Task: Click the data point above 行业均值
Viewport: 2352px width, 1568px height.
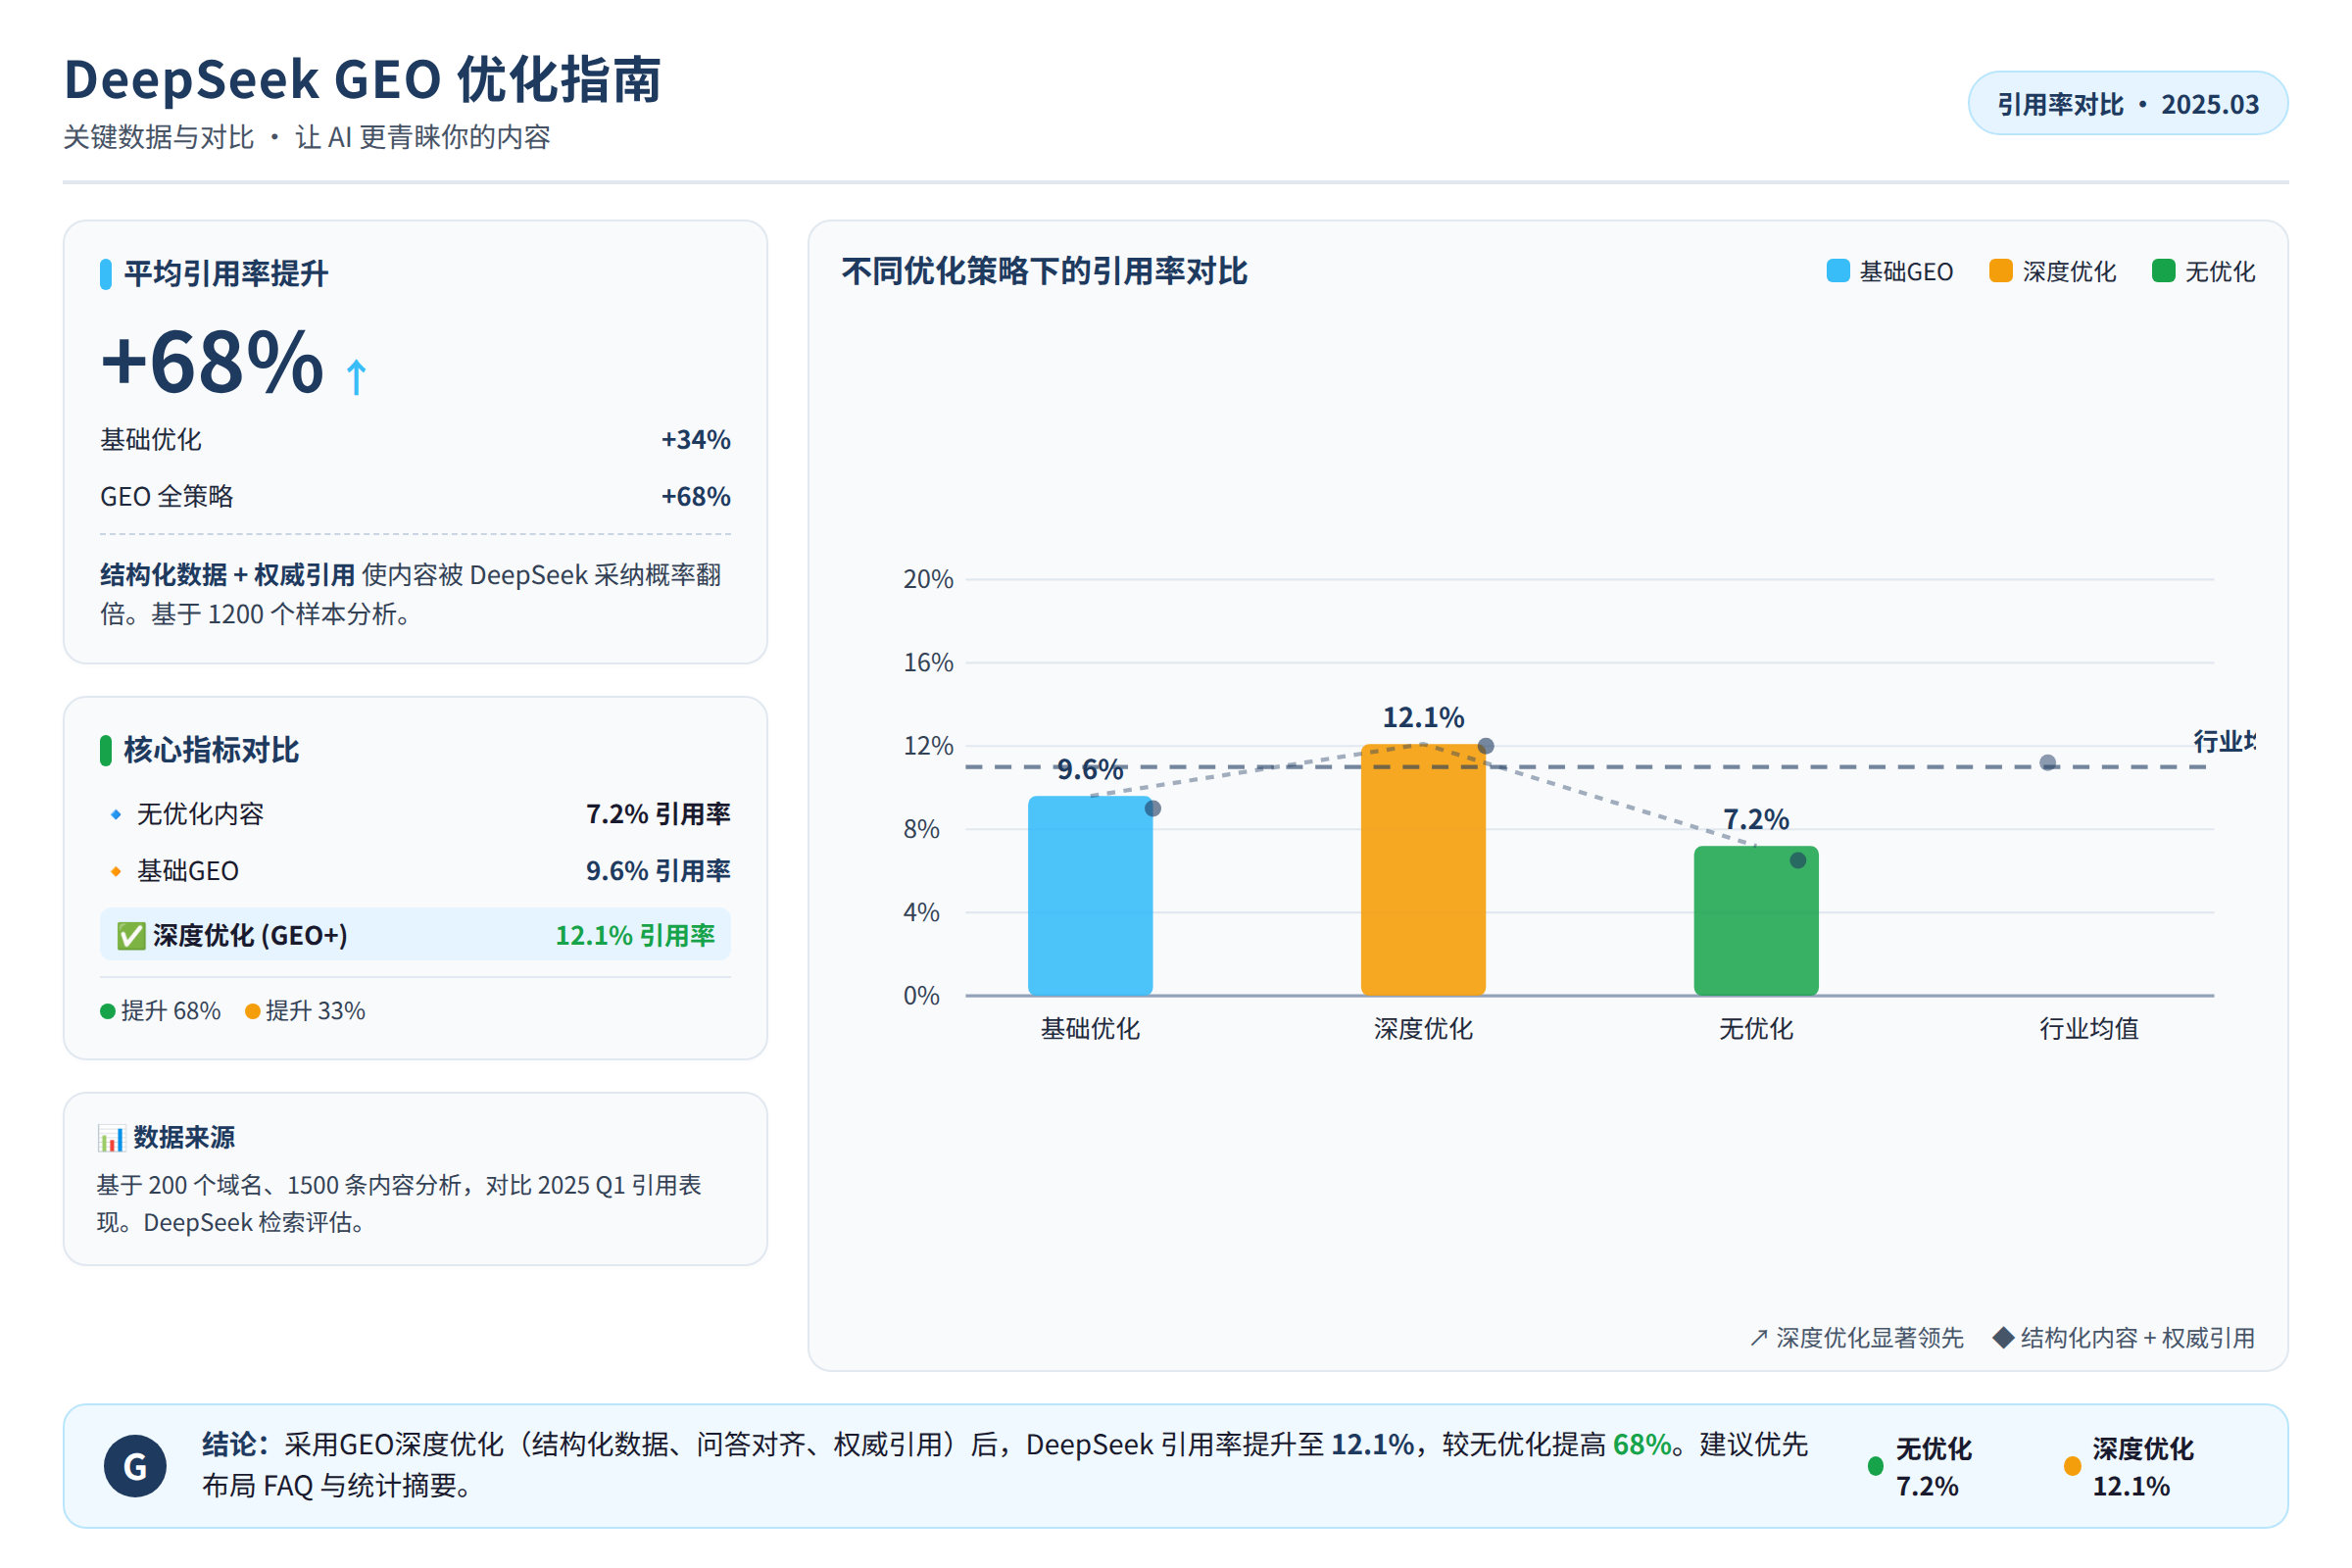Action: pos(2048,763)
